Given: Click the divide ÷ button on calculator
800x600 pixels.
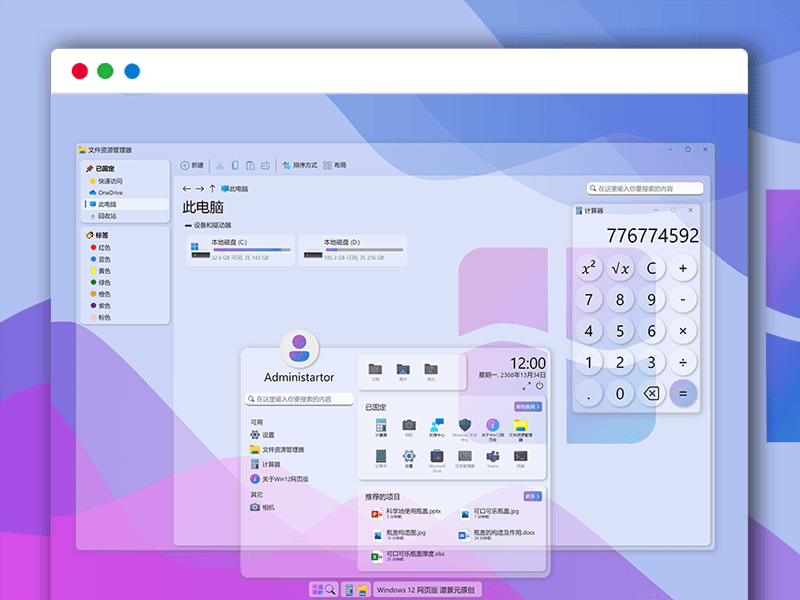Looking at the screenshot, I should [683, 362].
